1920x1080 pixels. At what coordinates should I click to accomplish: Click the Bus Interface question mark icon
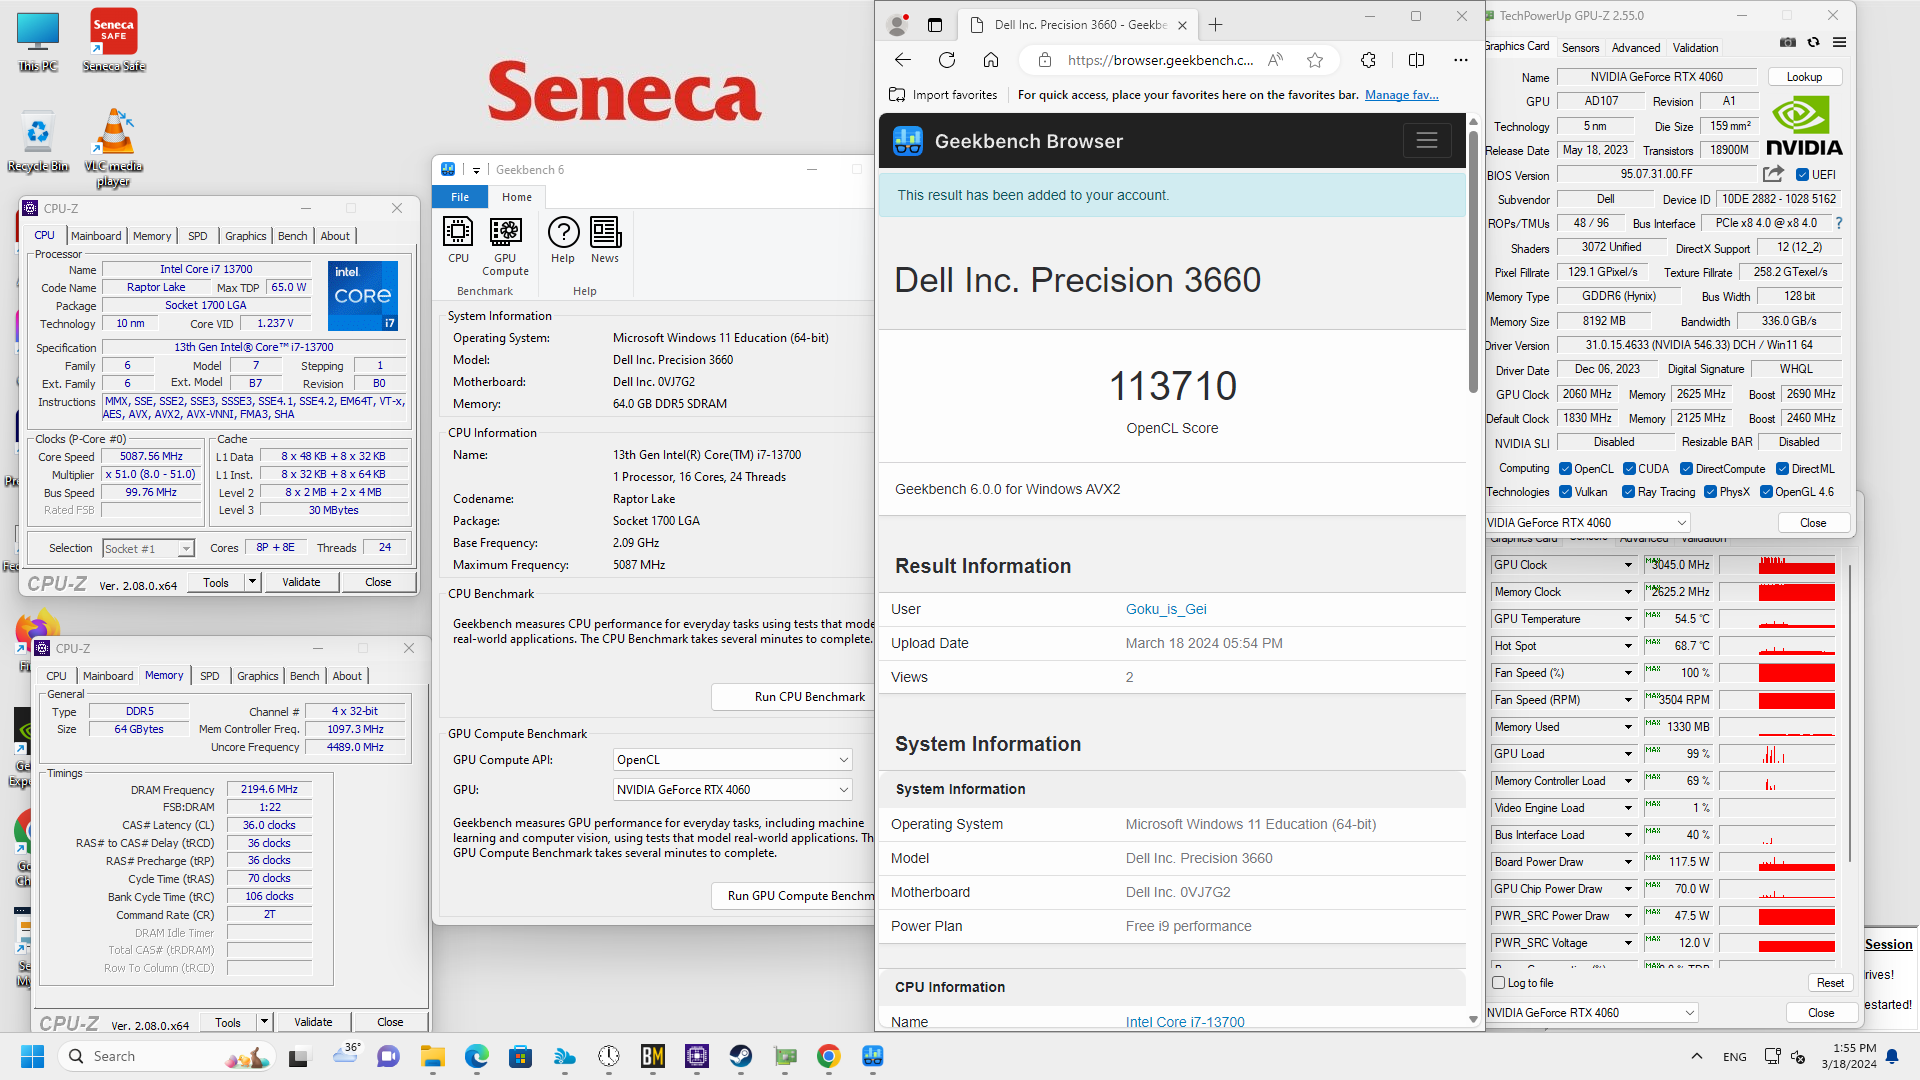coord(1839,223)
